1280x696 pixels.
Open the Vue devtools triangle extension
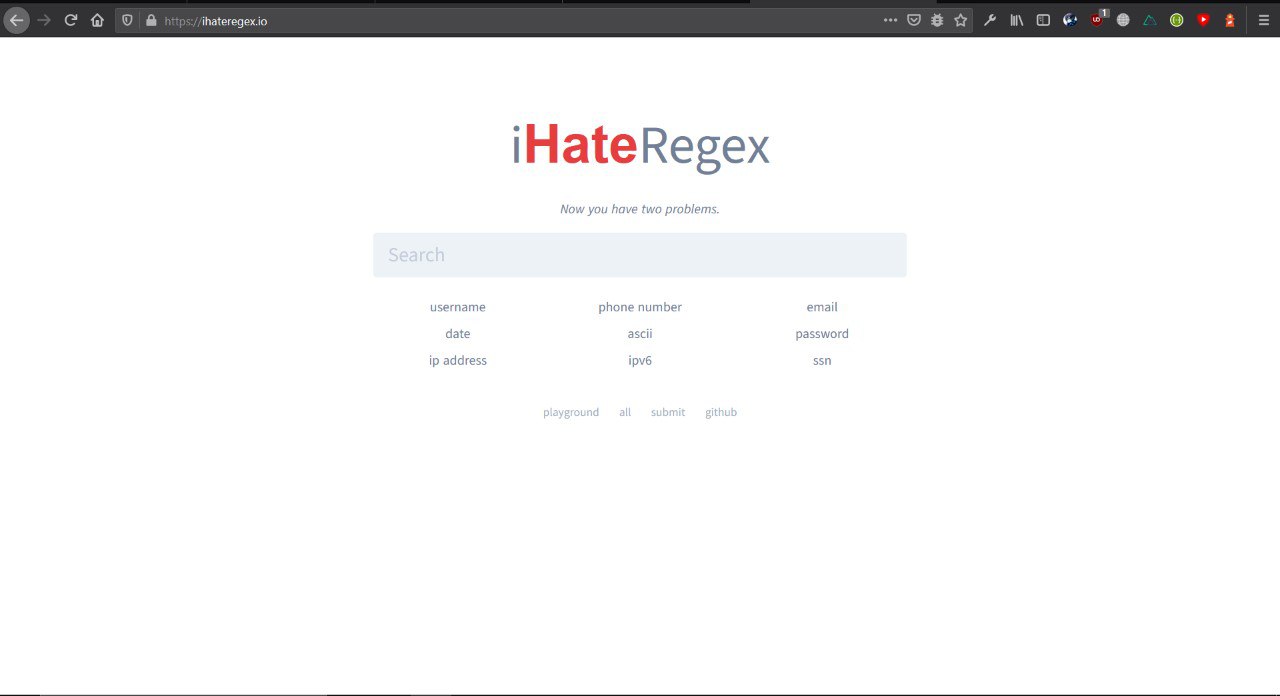(x=1150, y=20)
